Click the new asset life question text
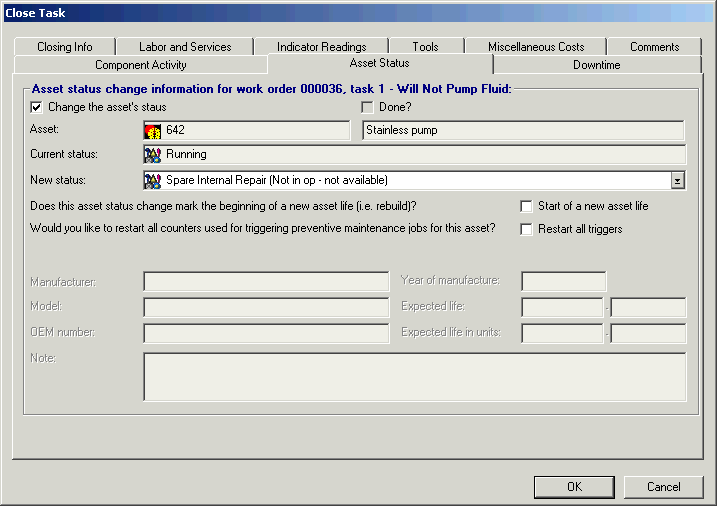 point(223,206)
